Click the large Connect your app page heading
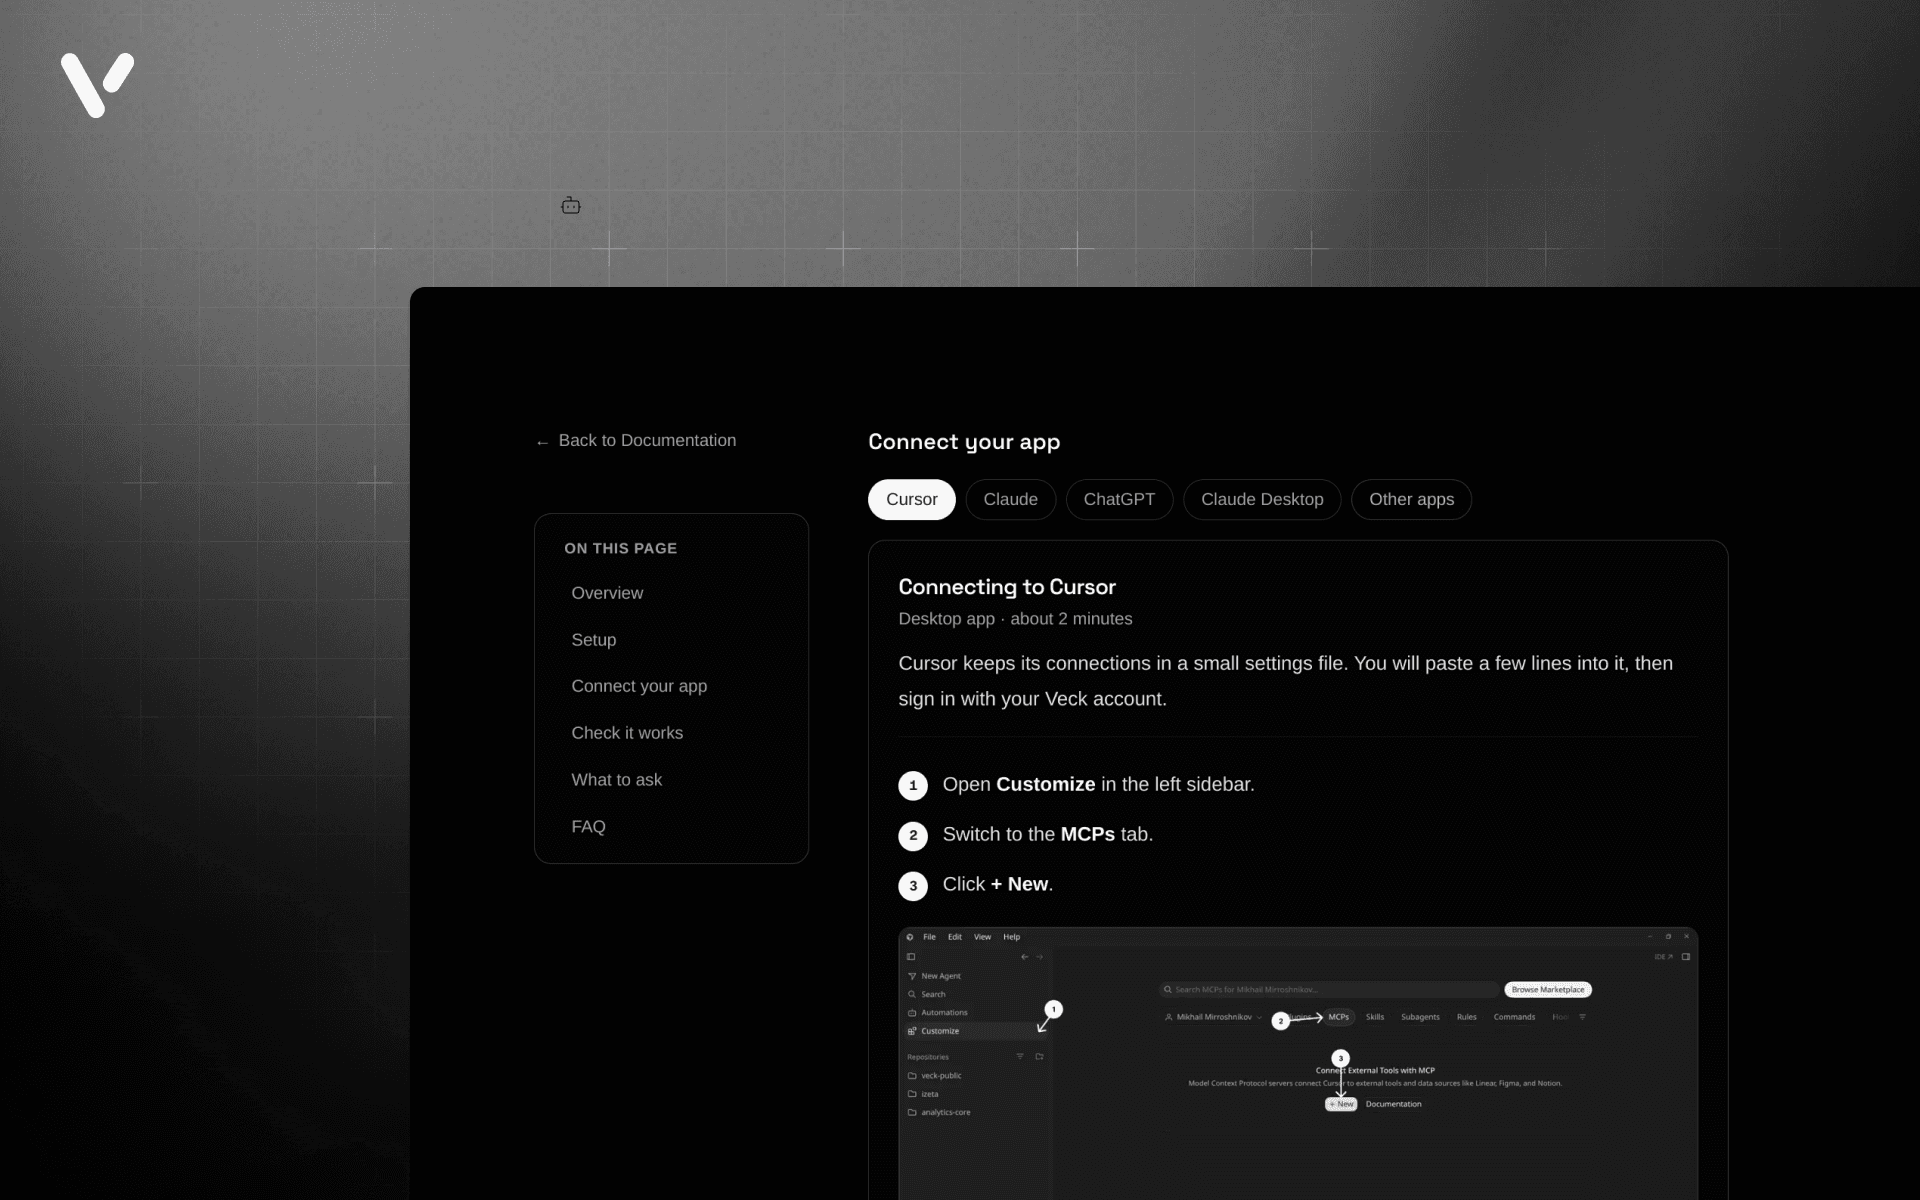Image resolution: width=1920 pixels, height=1200 pixels. click(x=964, y=442)
